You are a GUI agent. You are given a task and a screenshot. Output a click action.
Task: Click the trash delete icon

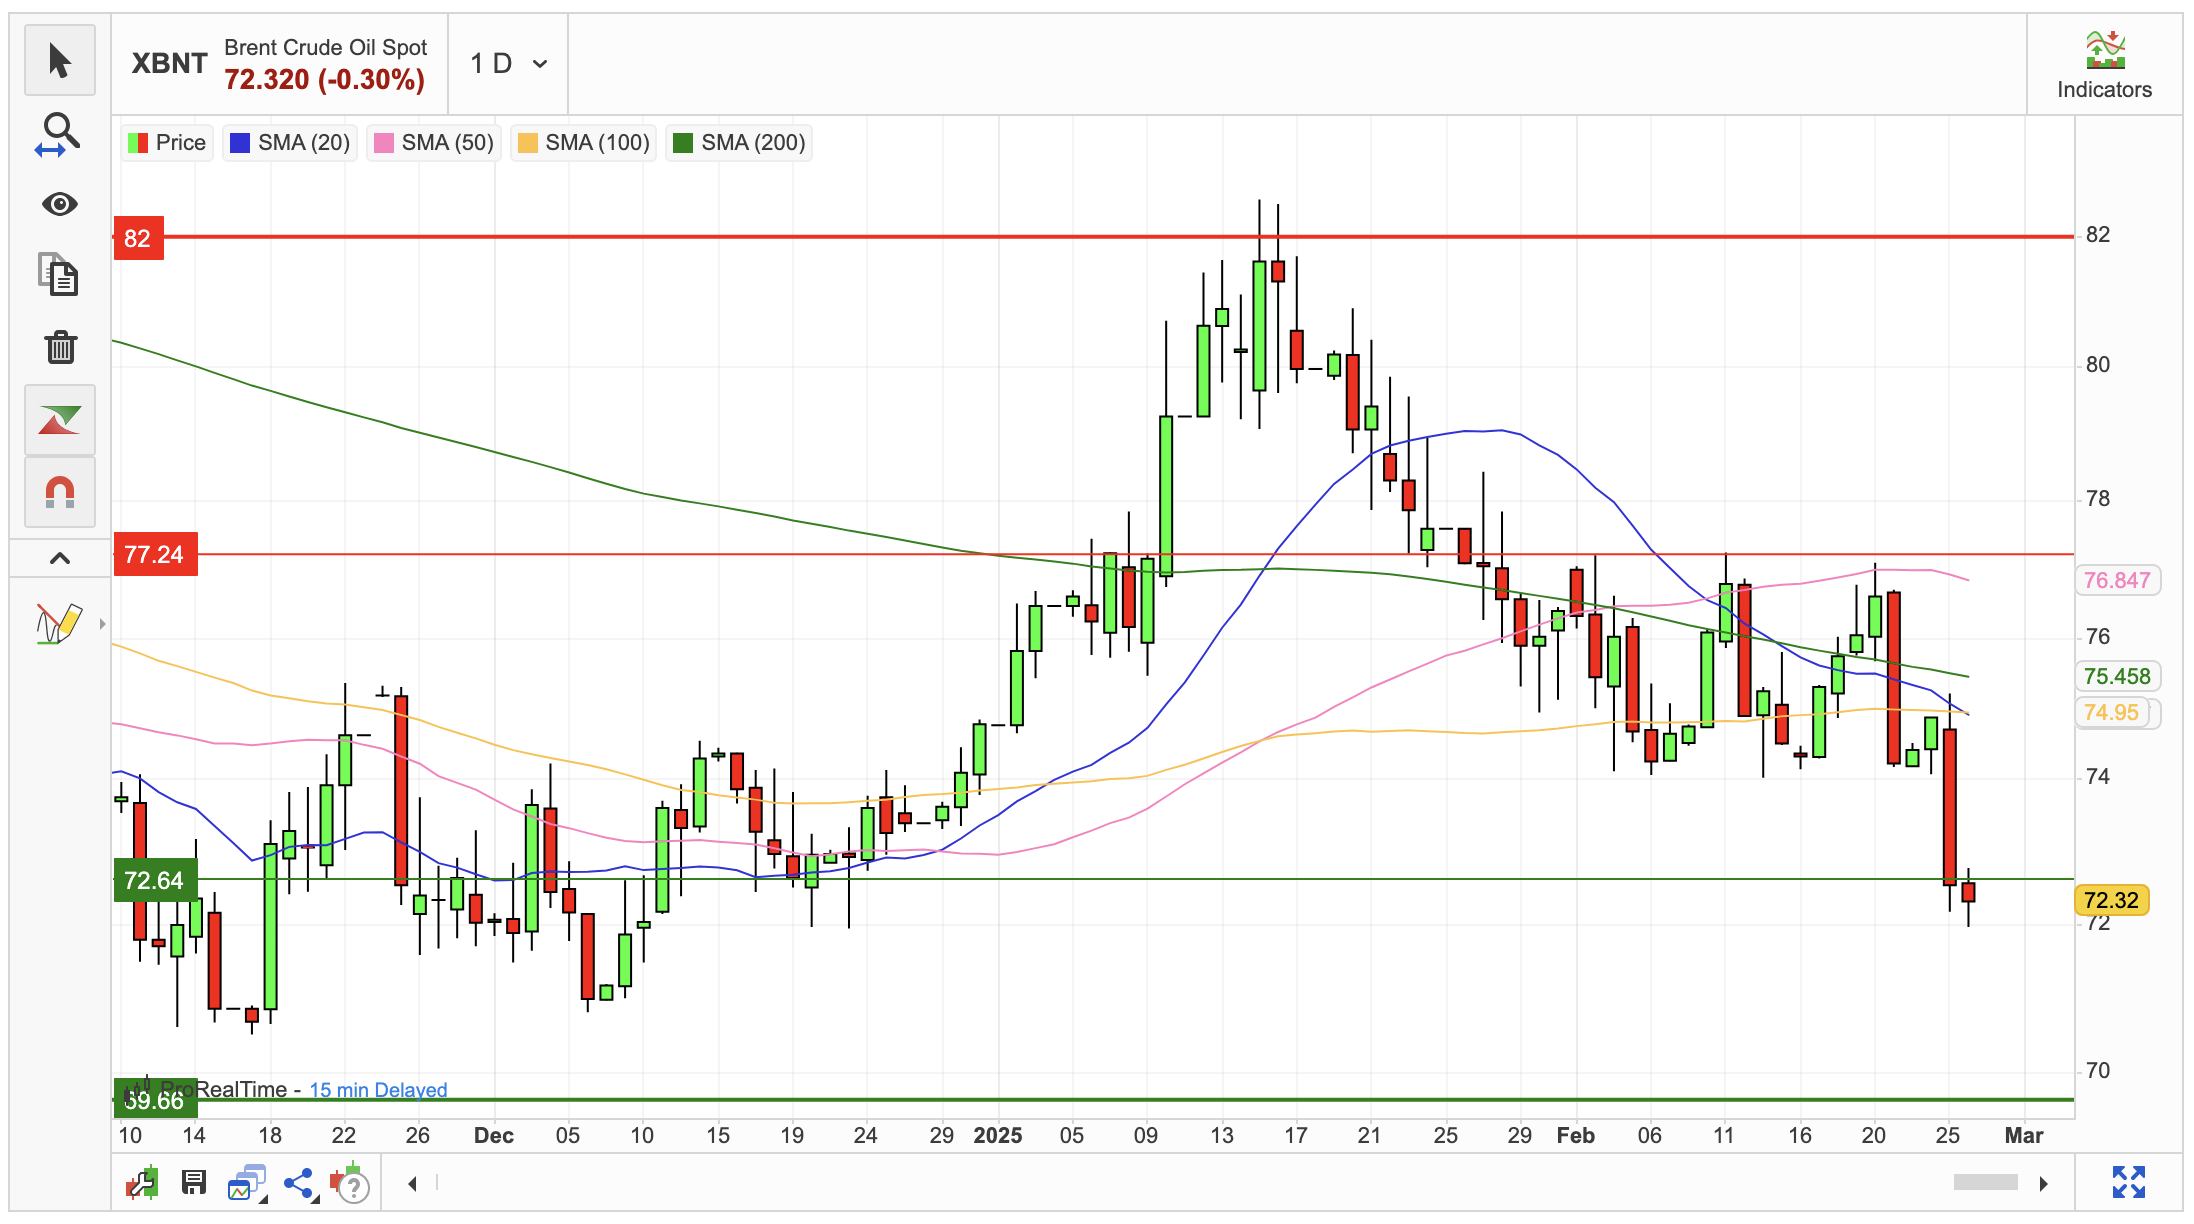60,347
